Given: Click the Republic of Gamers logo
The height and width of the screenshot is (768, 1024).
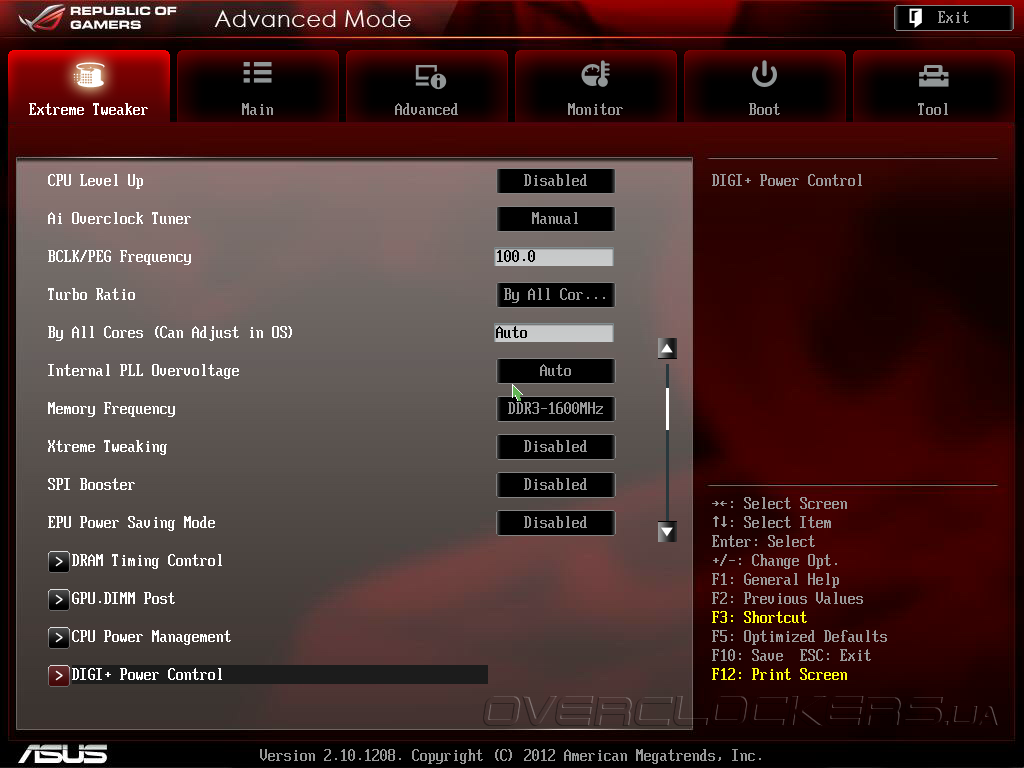Looking at the screenshot, I should (98, 18).
